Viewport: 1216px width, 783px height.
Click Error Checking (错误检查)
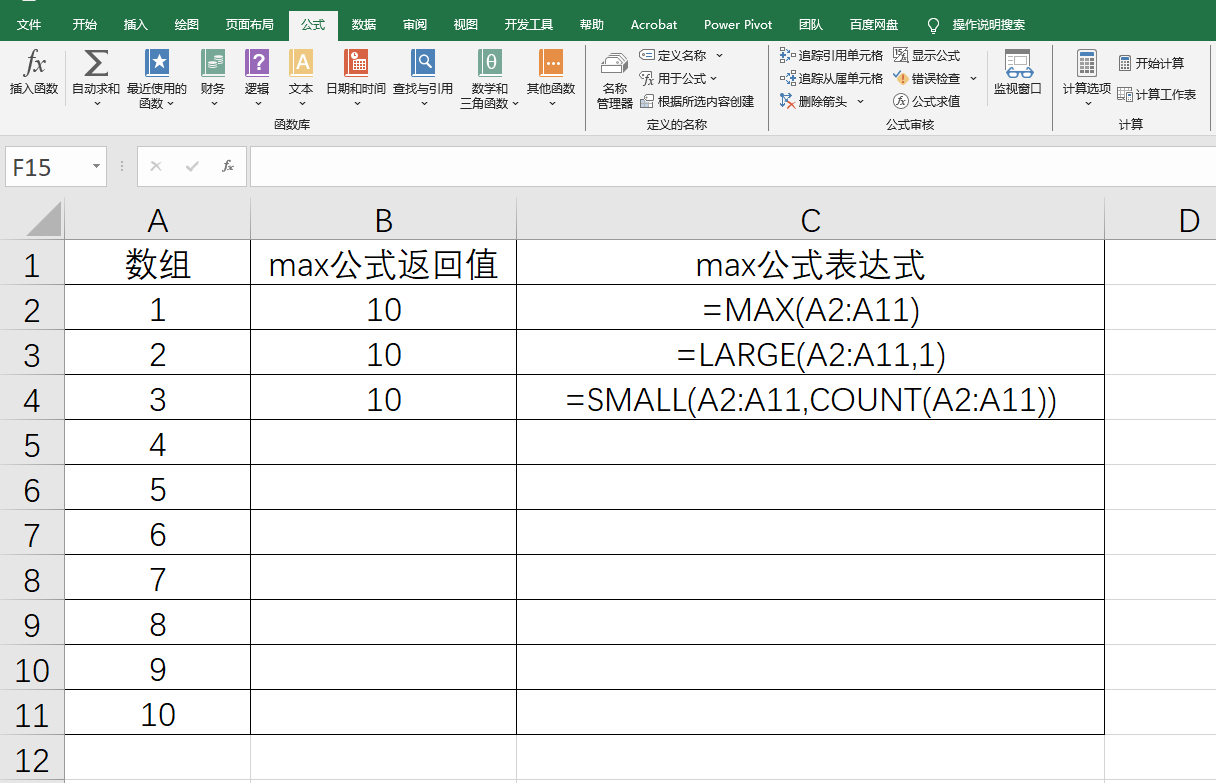point(927,78)
